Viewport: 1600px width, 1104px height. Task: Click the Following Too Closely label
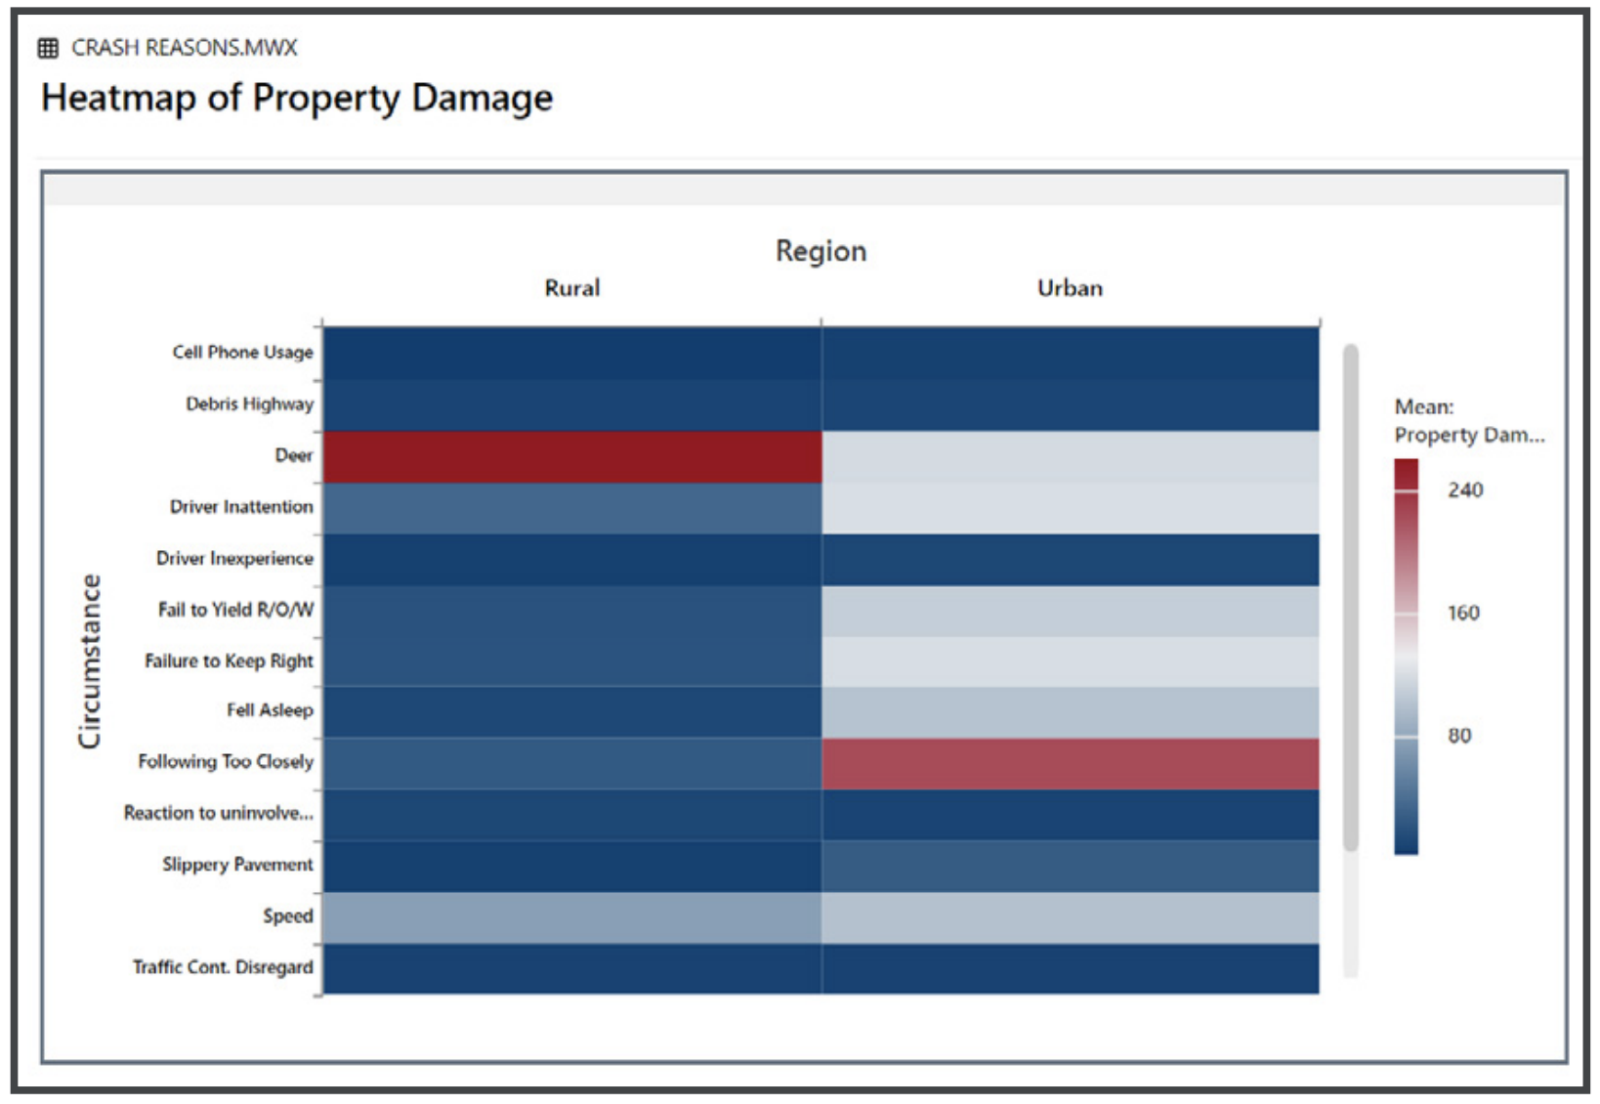click(x=225, y=762)
